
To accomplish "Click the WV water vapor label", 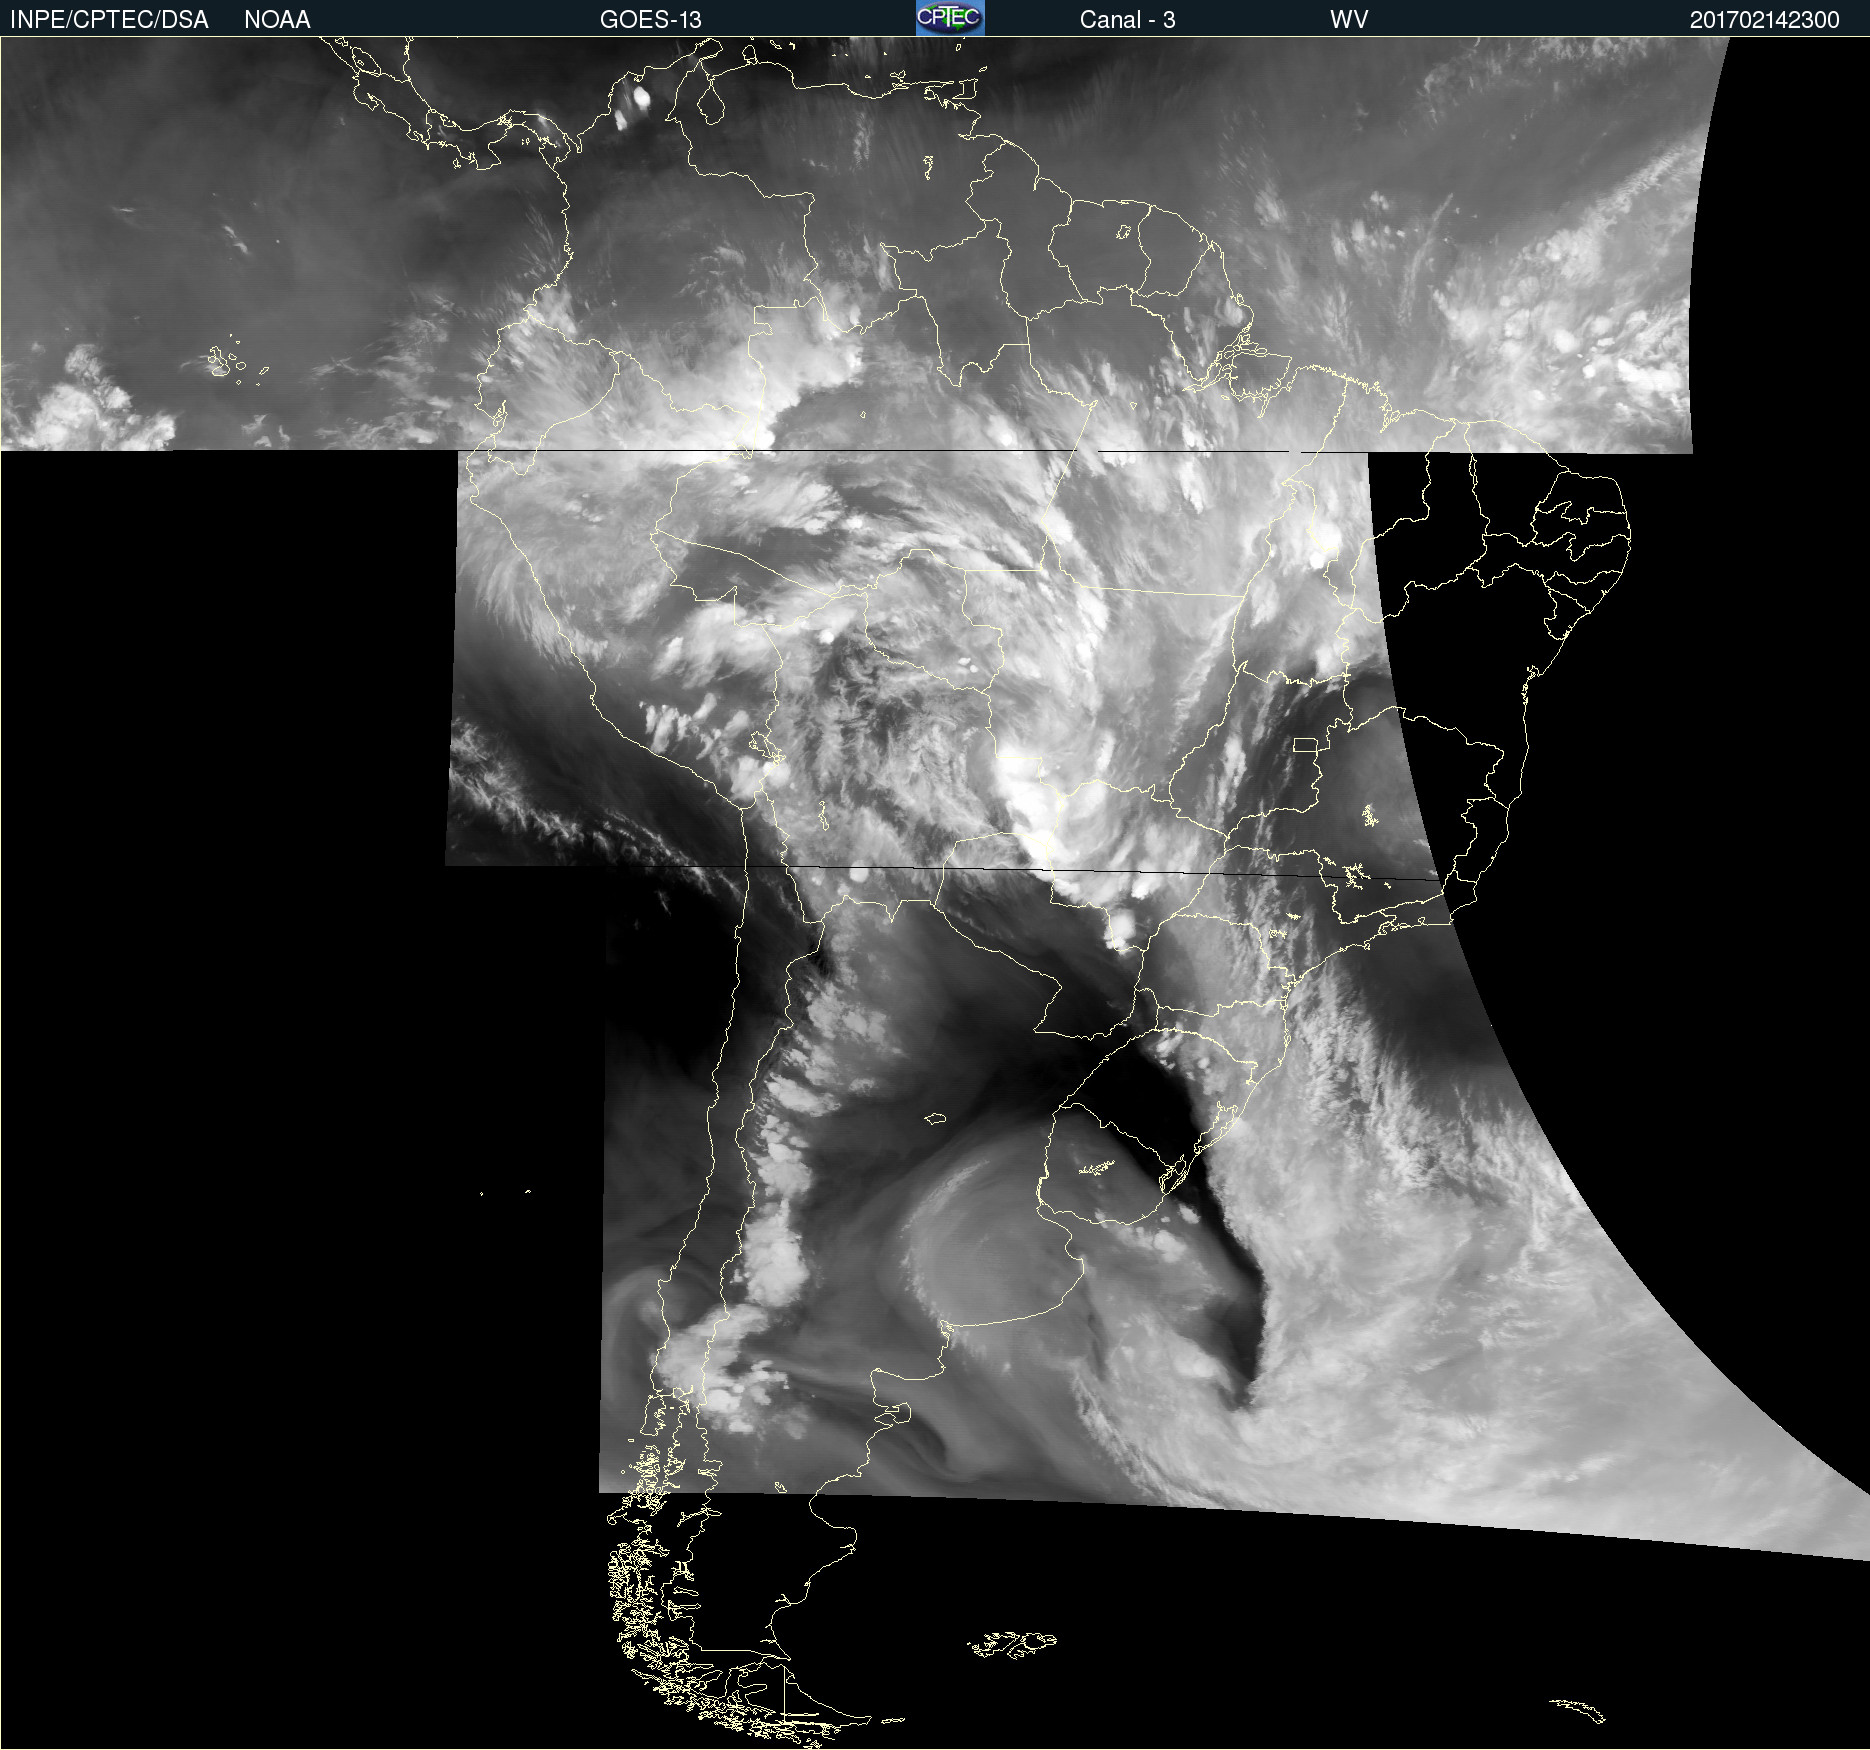I will [1348, 19].
